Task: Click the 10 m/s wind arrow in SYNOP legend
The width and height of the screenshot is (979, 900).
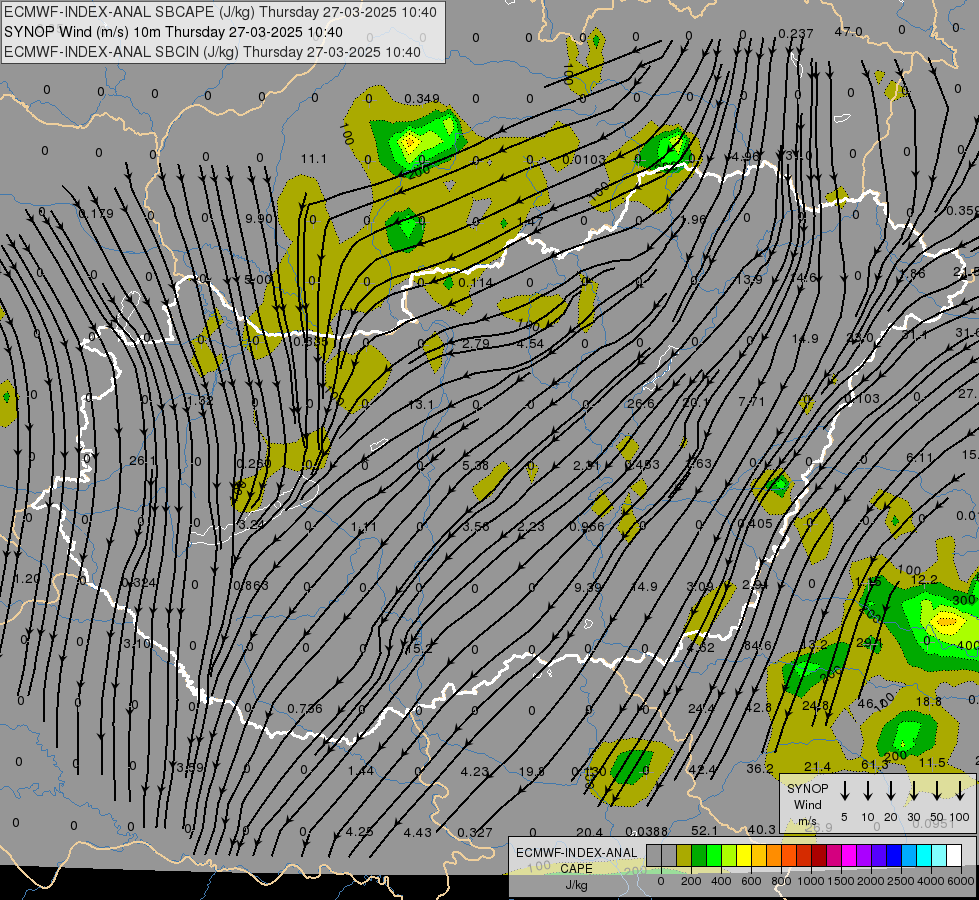Action: [x=867, y=790]
